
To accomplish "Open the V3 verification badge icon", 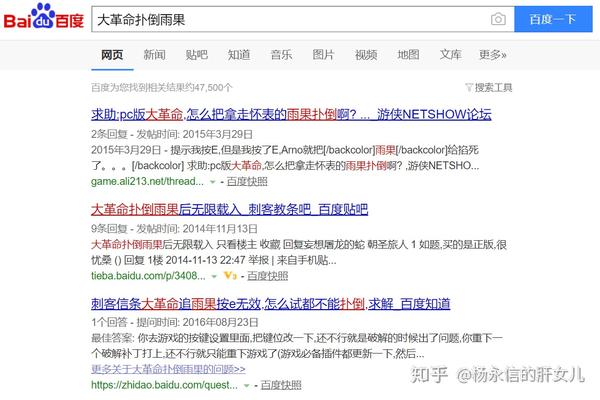I will coord(230,276).
